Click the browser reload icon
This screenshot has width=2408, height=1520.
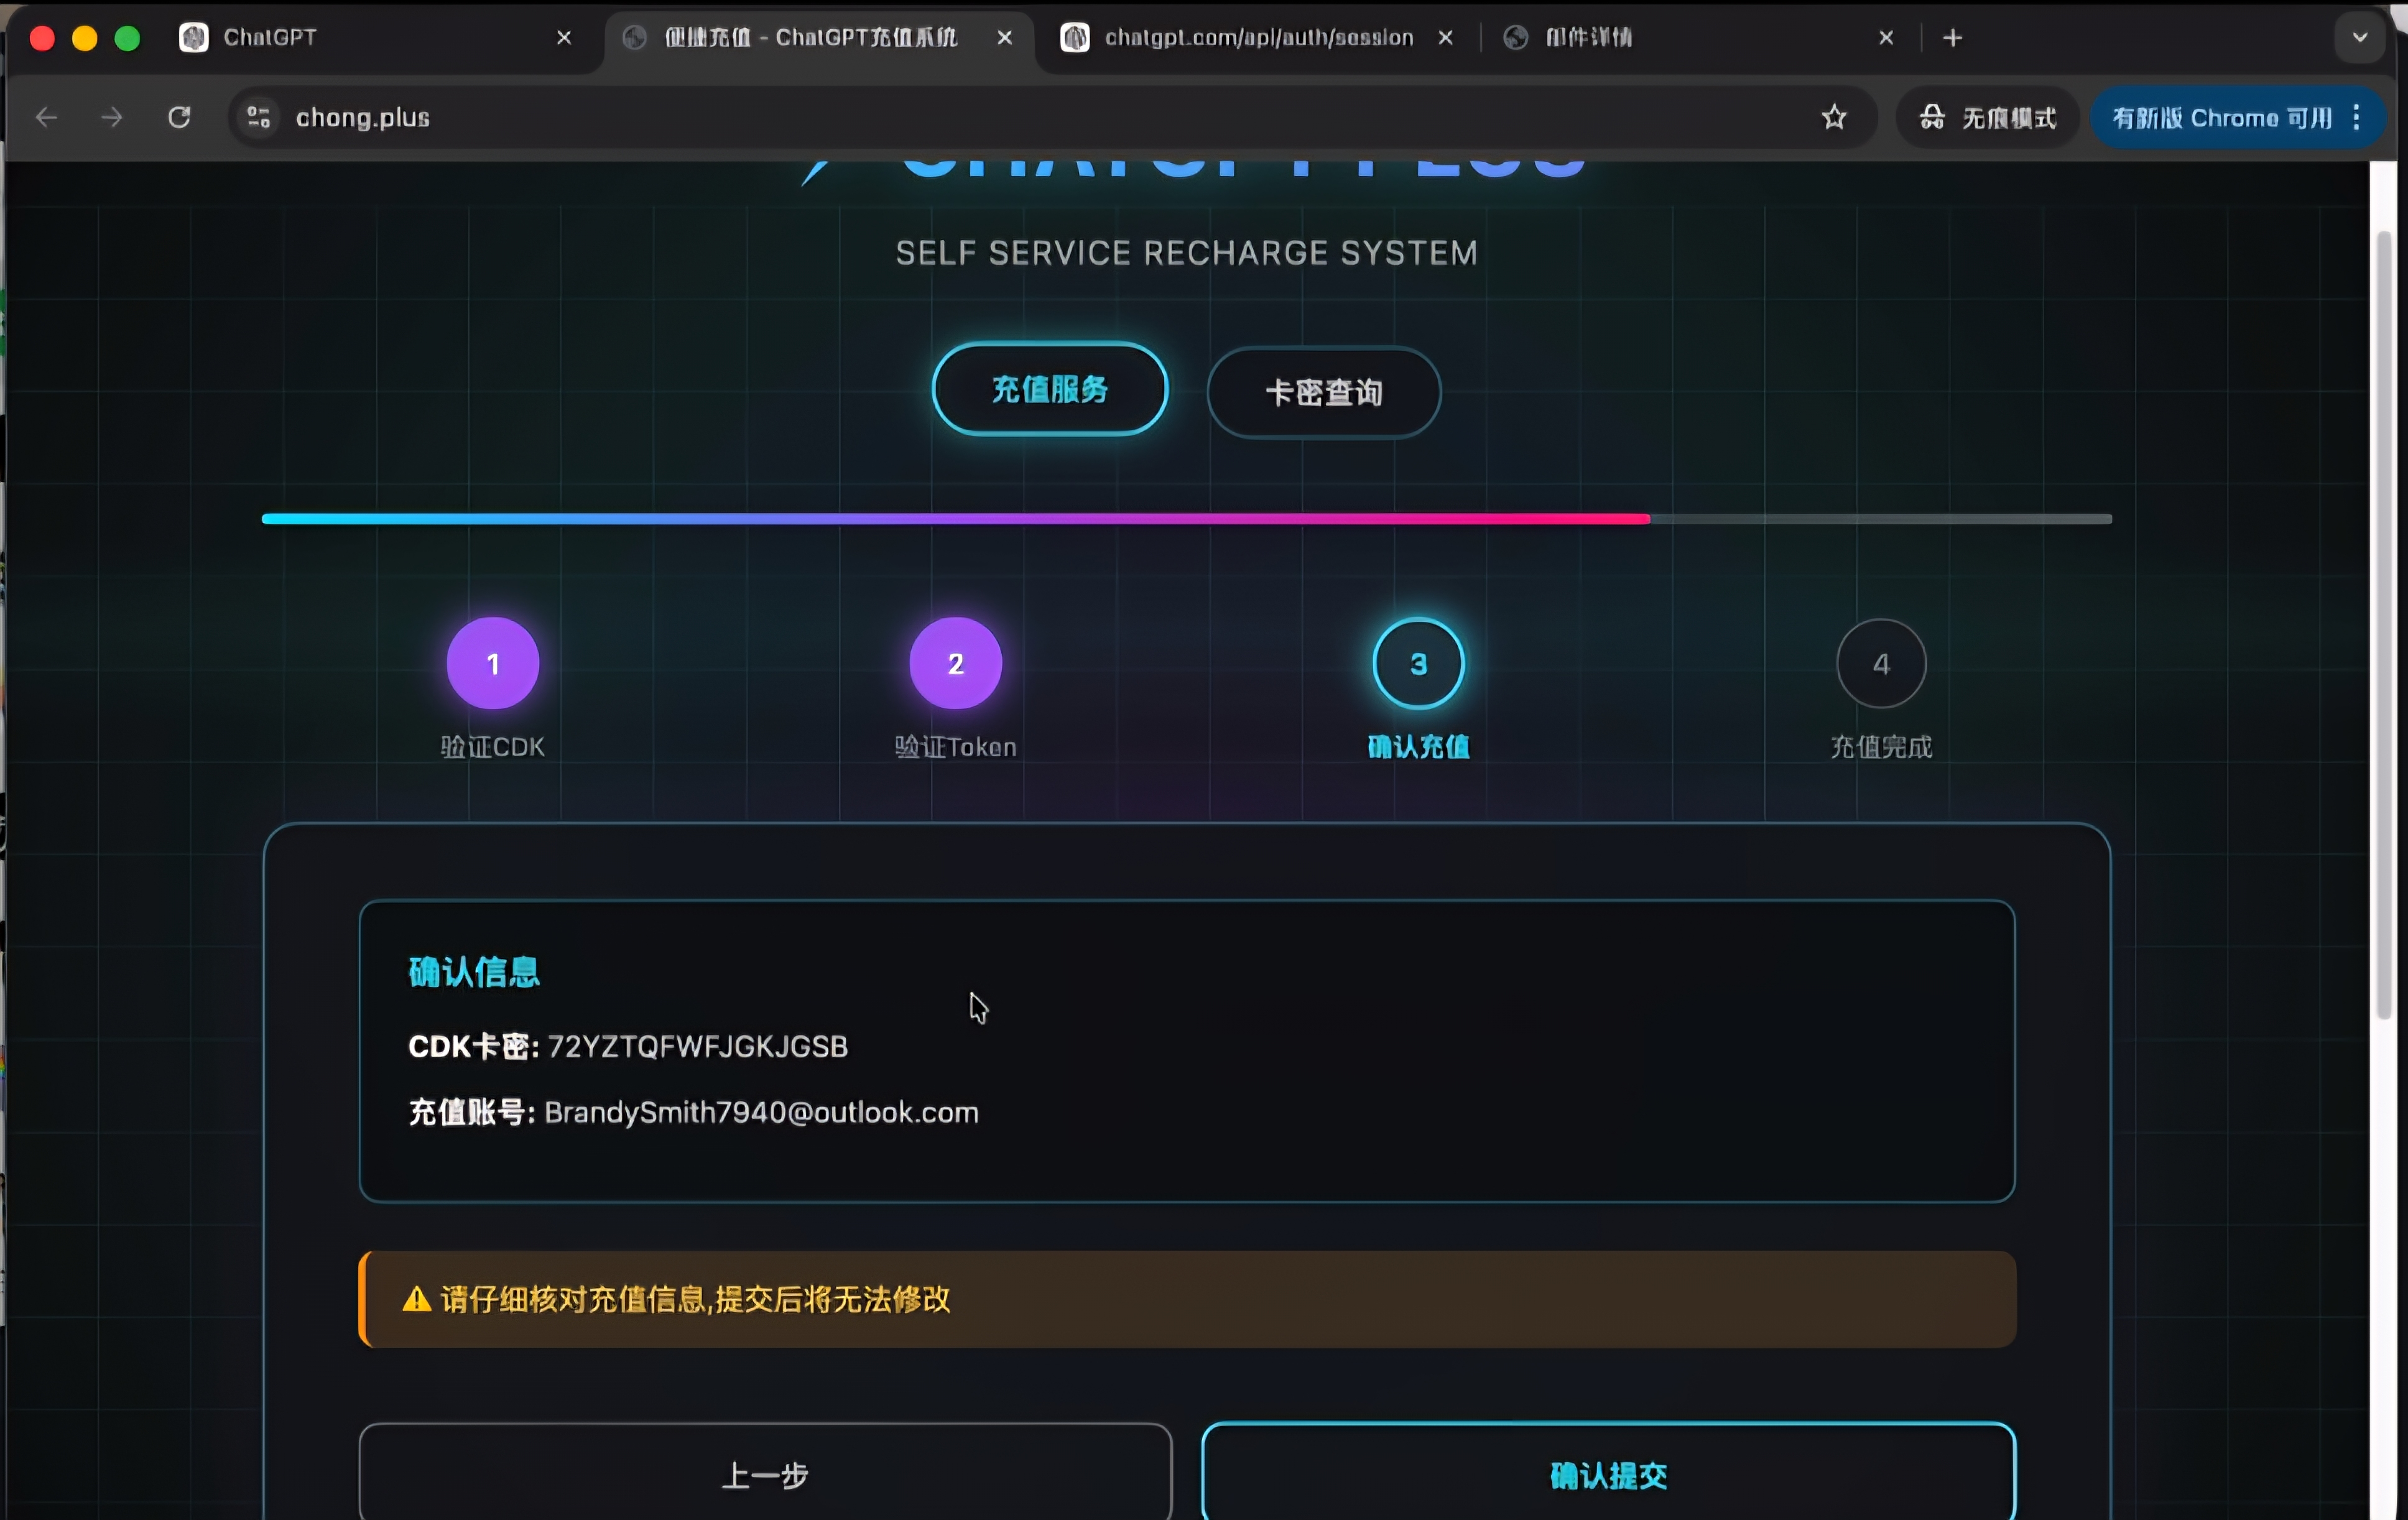click(x=179, y=118)
